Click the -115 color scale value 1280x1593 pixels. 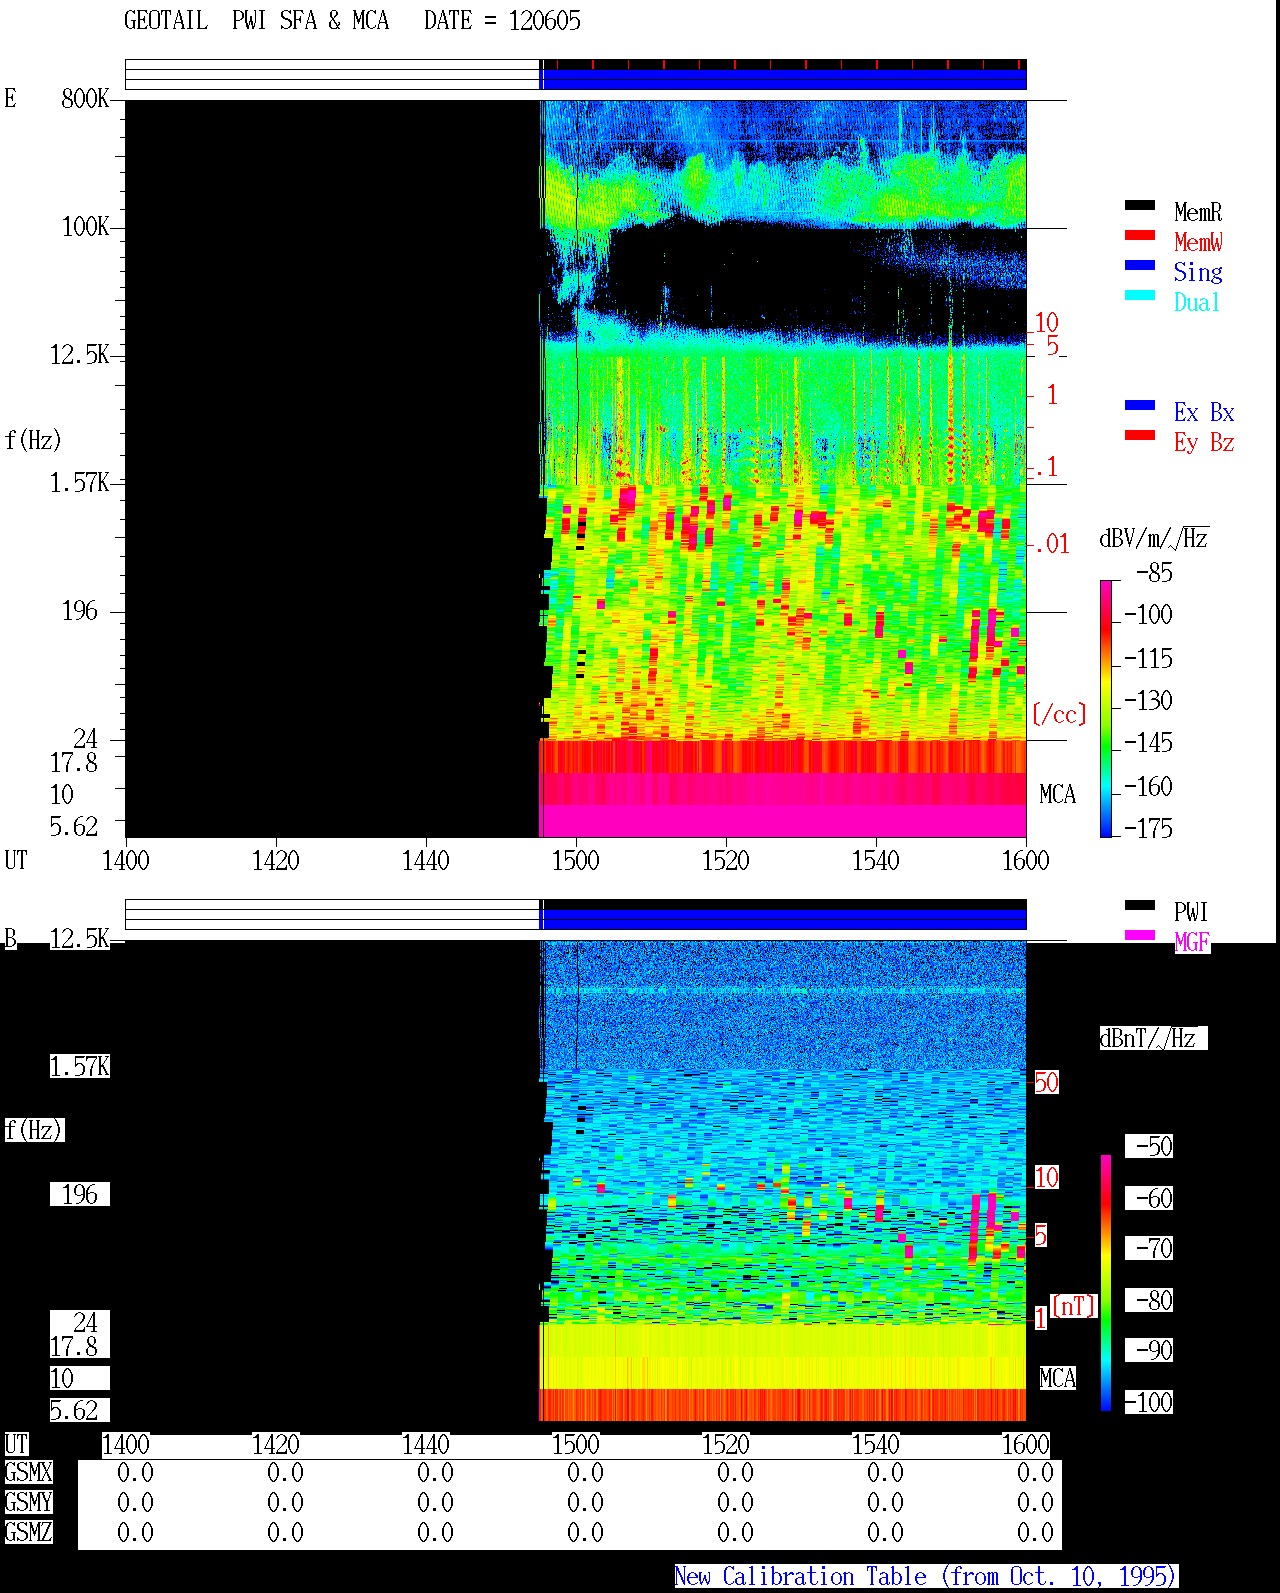tap(1148, 659)
